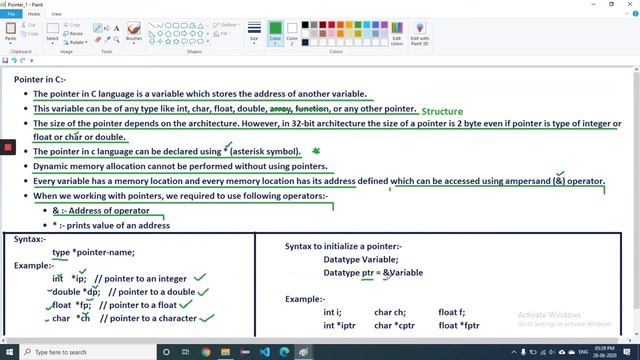640x360 pixels.
Task: Click the Windows search box
Action: click(x=88, y=352)
